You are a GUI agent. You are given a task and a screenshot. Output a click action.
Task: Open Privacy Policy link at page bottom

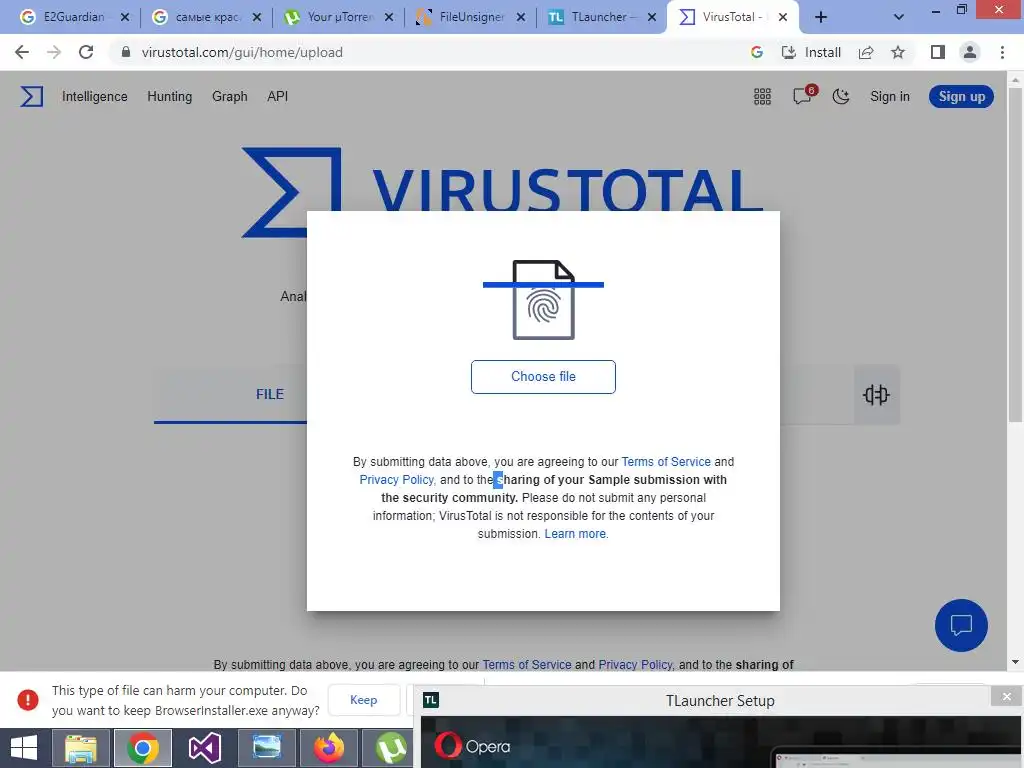(x=635, y=664)
